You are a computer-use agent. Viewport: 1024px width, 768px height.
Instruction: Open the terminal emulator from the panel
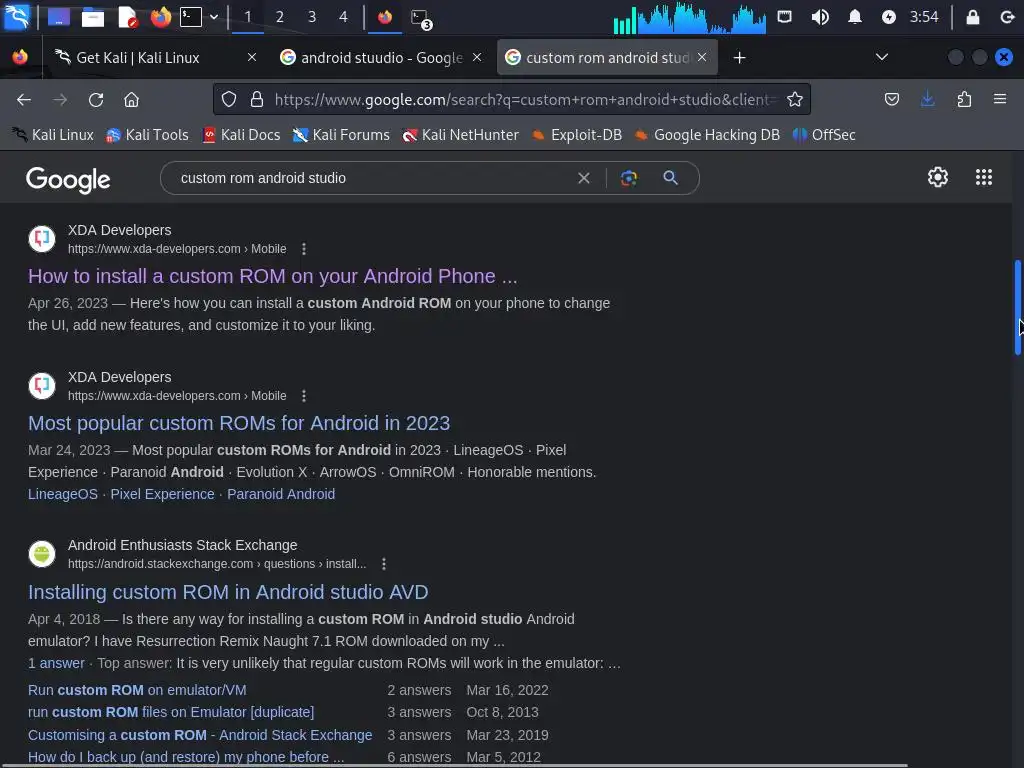pyautogui.click(x=191, y=17)
